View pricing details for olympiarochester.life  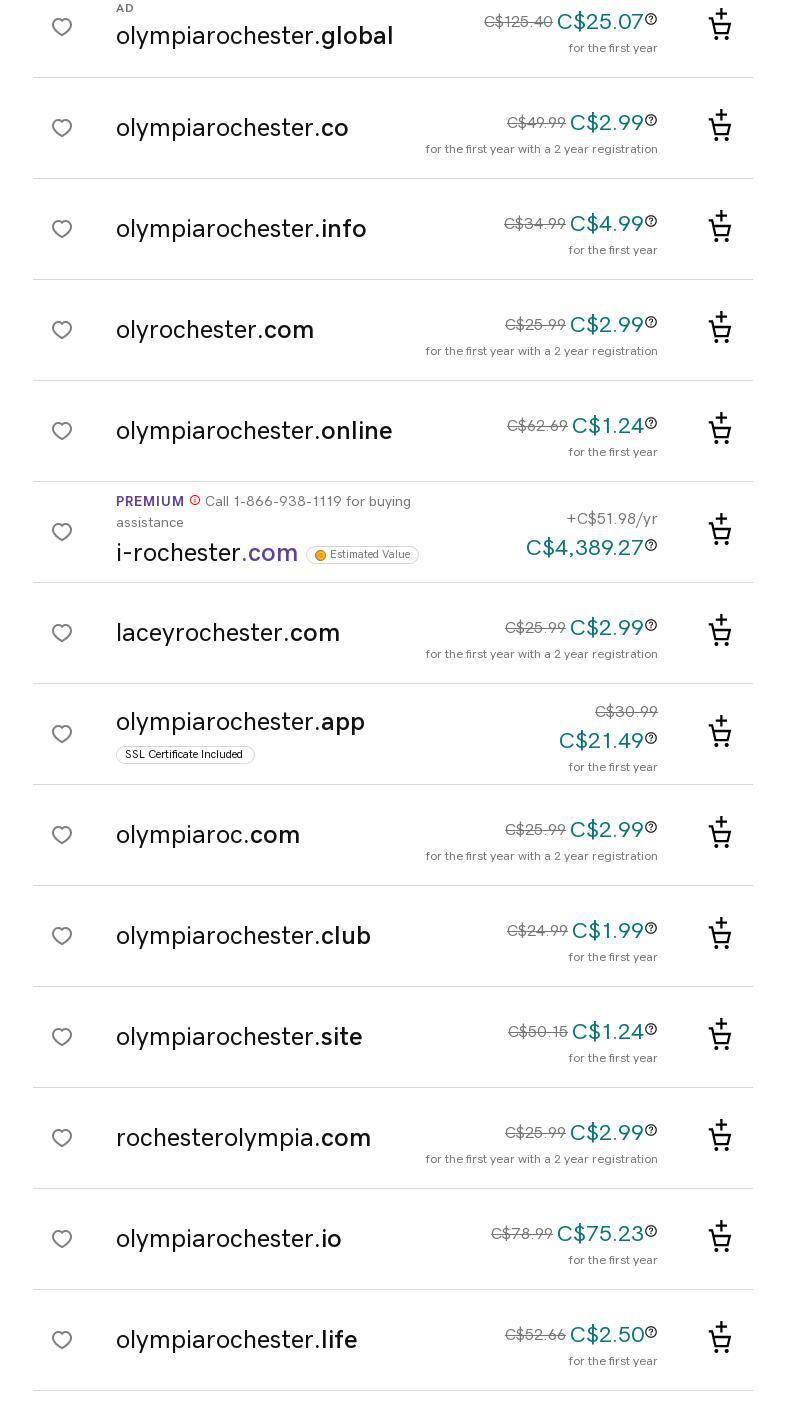(x=651, y=1332)
